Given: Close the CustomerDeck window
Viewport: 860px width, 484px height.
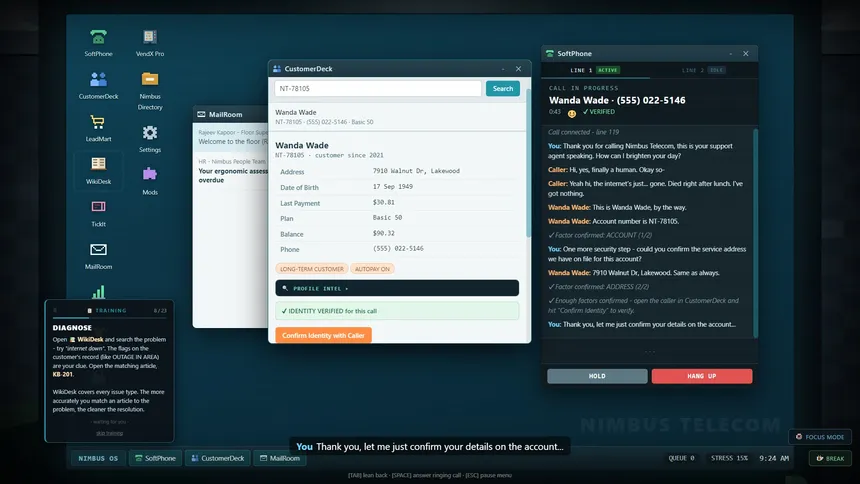Looking at the screenshot, I should click(x=518, y=69).
